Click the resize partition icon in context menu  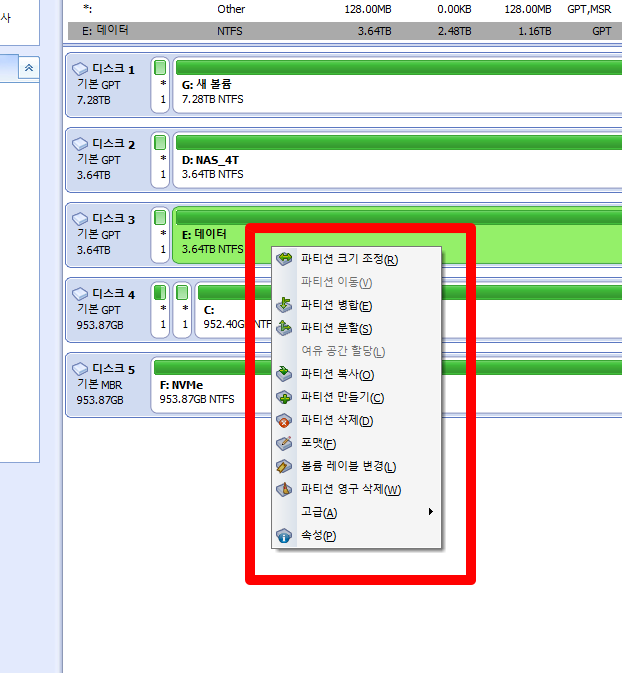284,258
